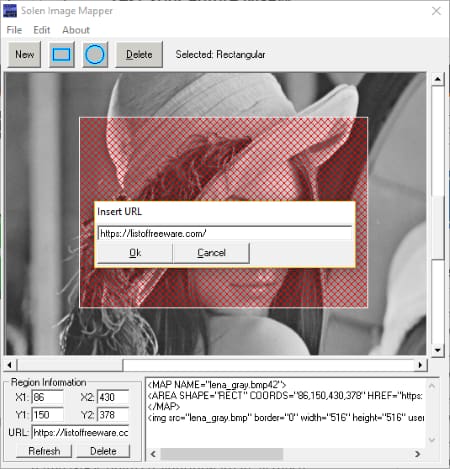Click the X2 coordinate field
450x469 pixels.
click(113, 397)
